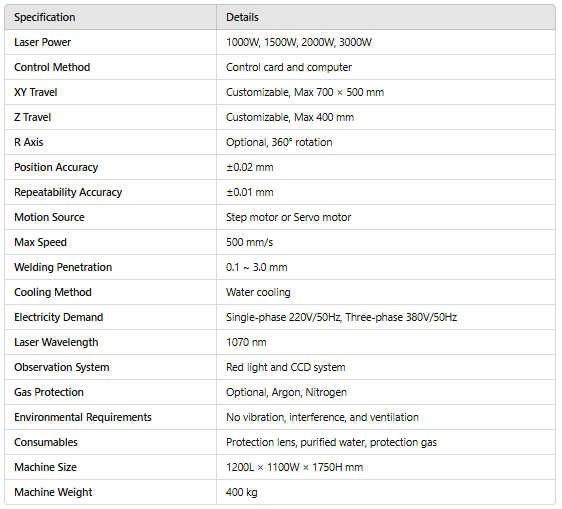Select the Laser Power row label
This screenshot has width=562, height=509.
[43, 42]
